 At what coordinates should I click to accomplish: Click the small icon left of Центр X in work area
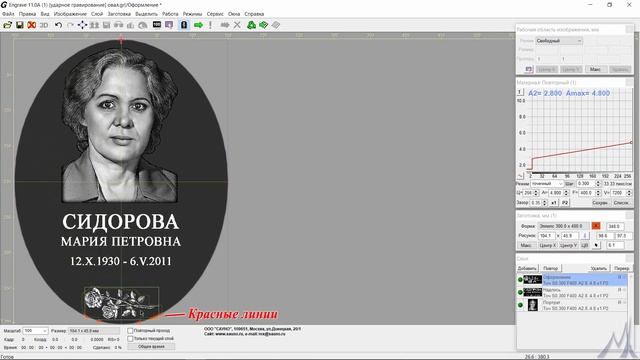point(529,69)
